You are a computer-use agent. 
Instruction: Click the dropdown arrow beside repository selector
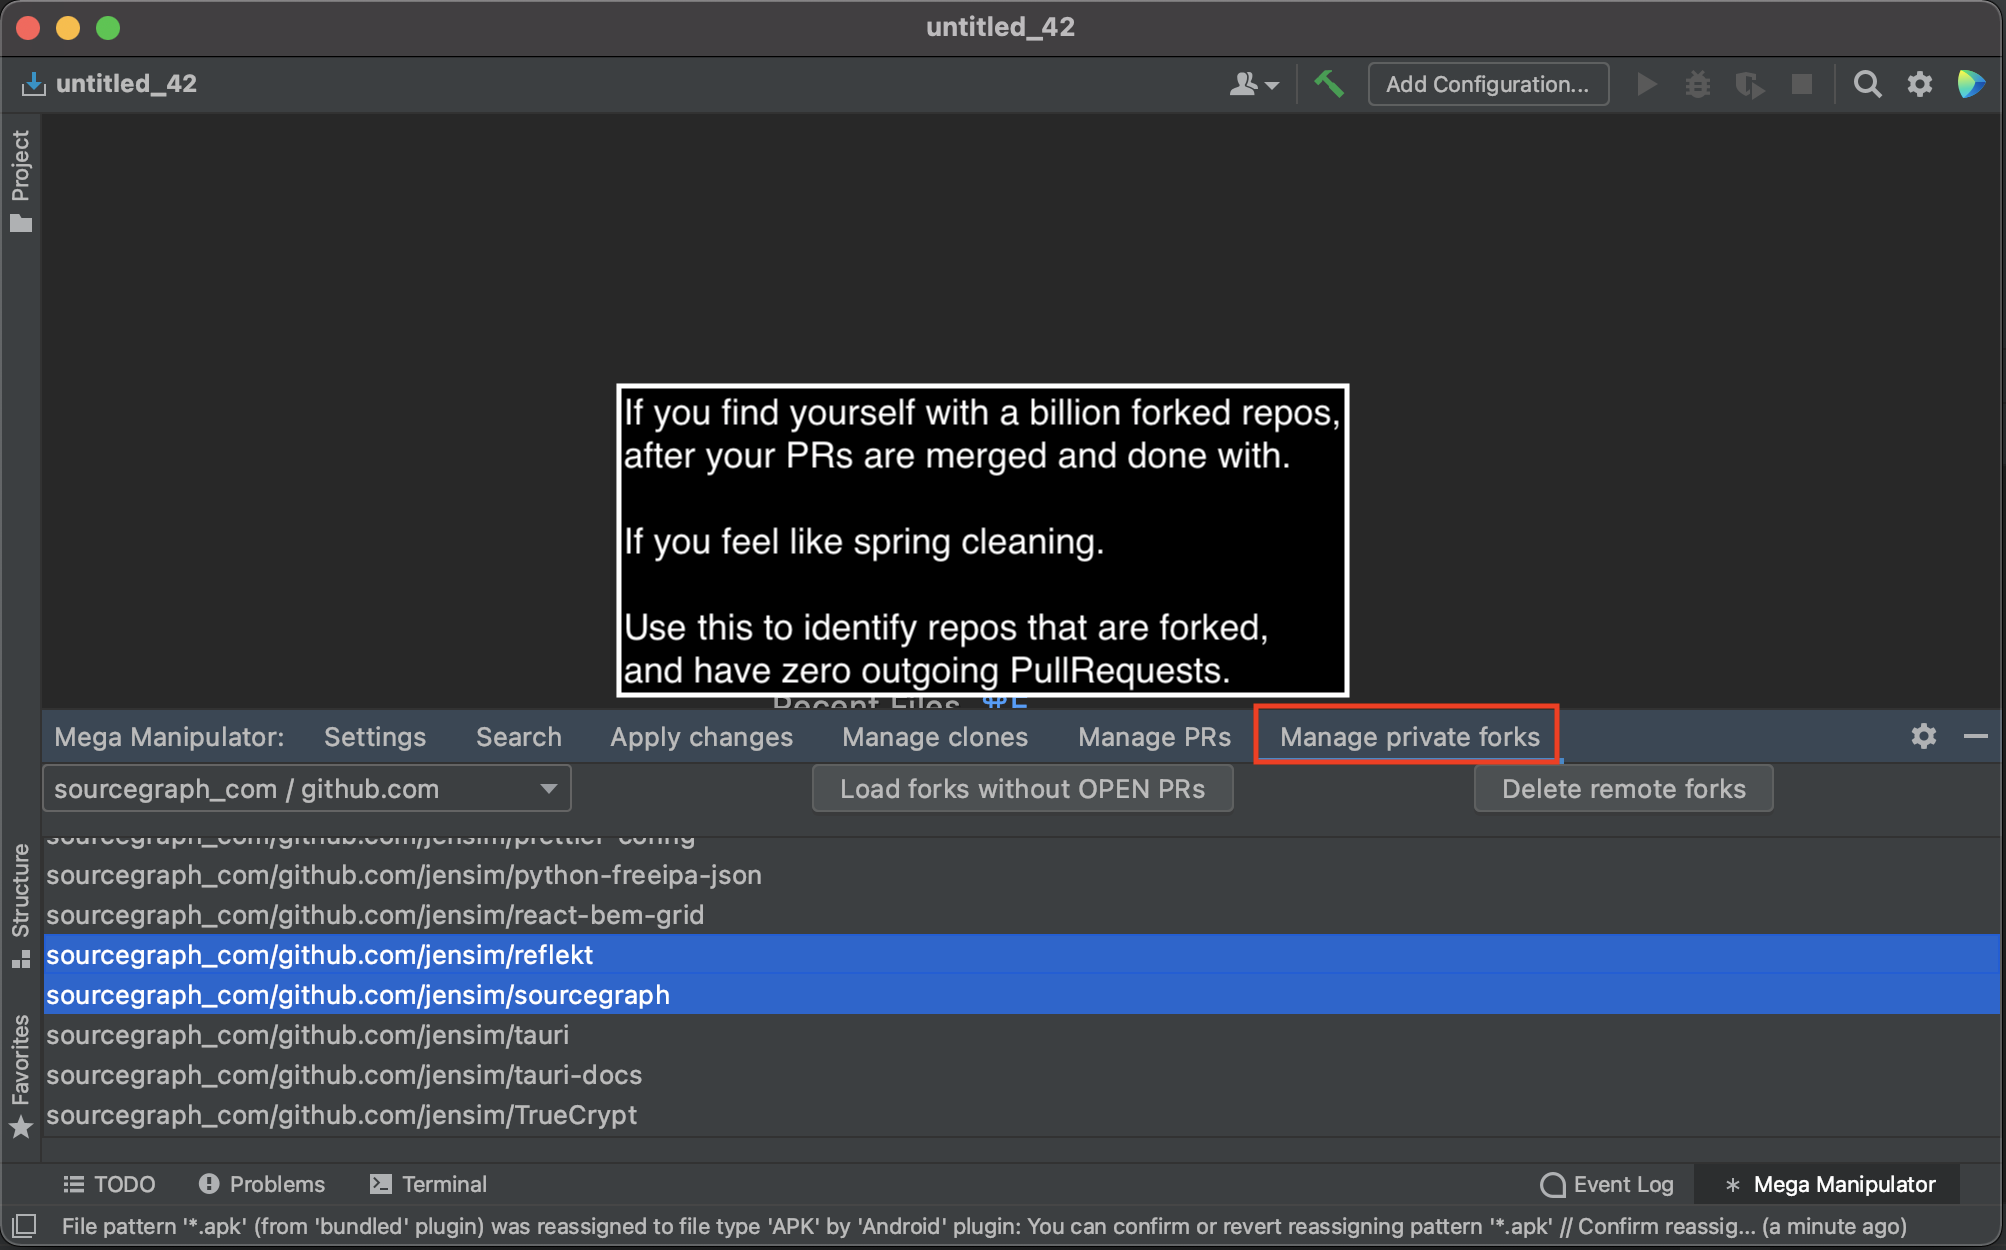550,788
